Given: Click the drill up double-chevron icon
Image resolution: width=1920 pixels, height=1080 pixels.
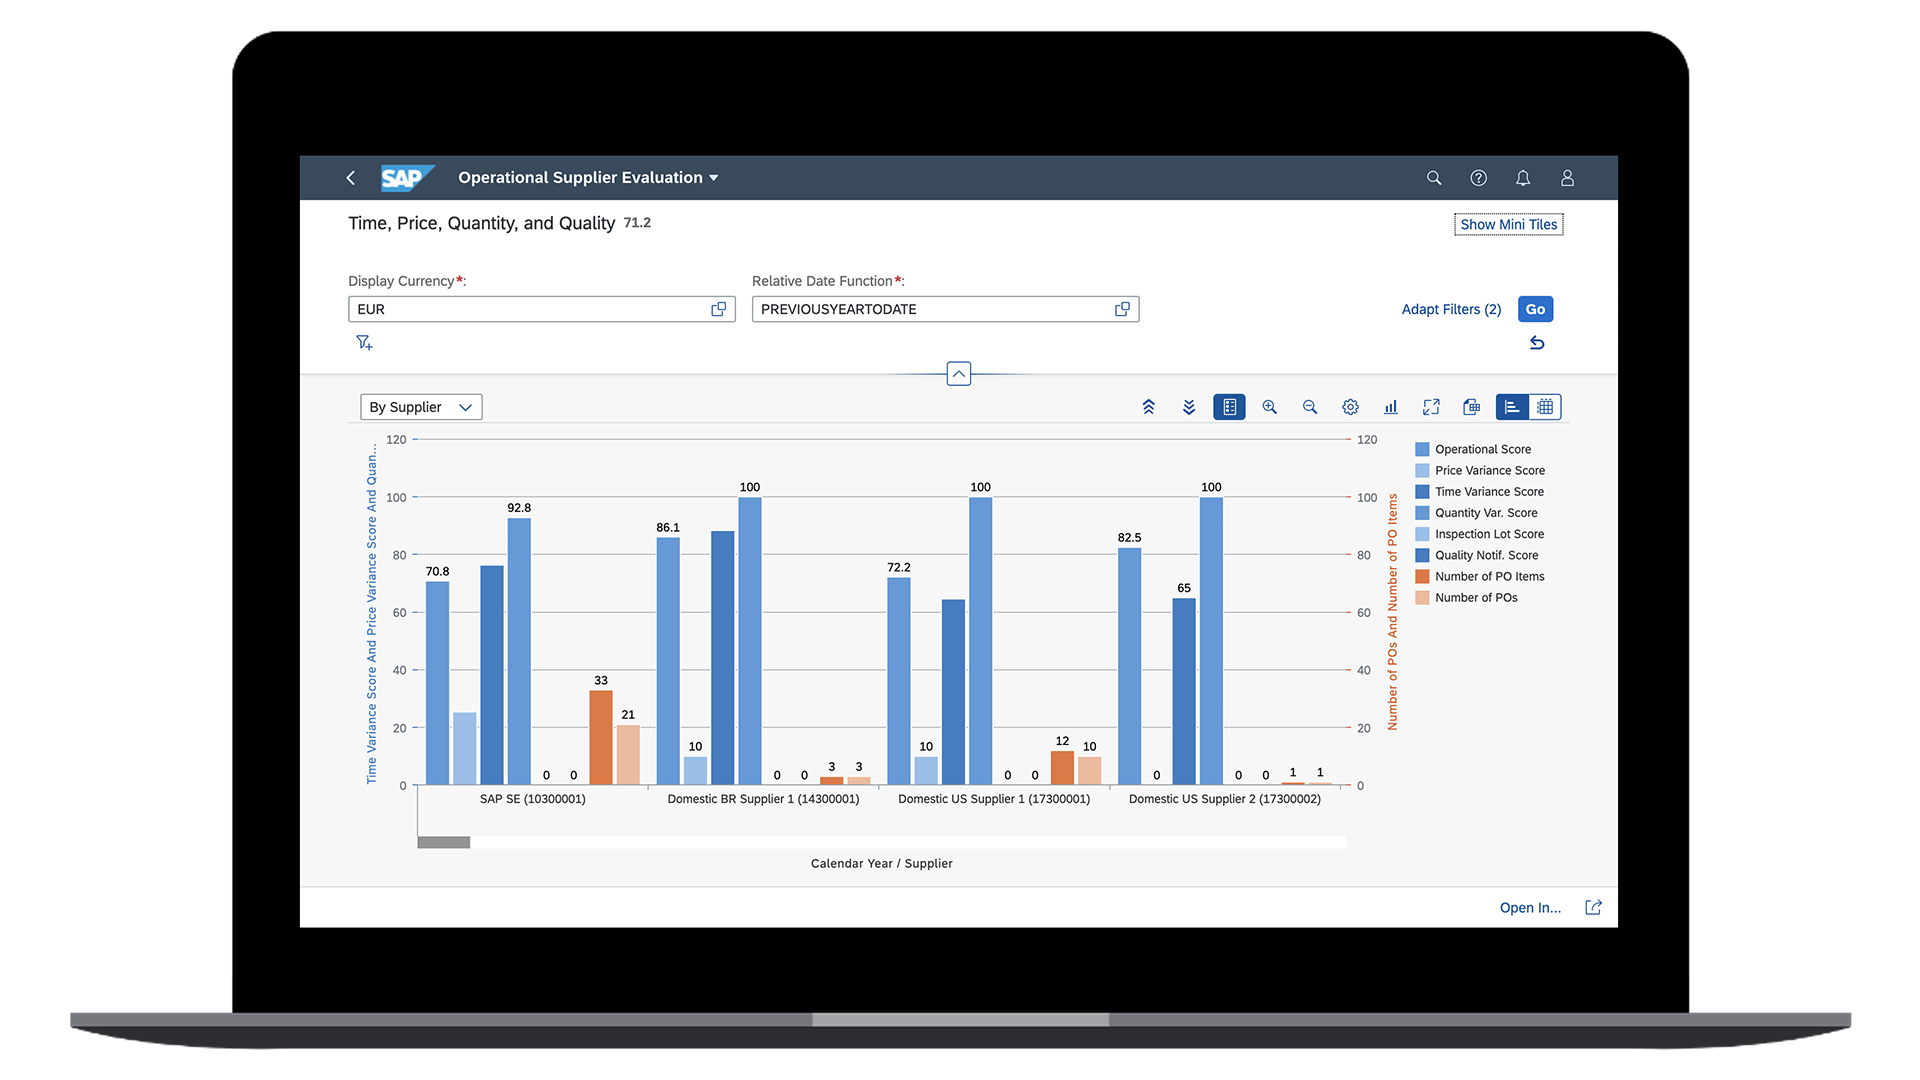Looking at the screenshot, I should point(1148,407).
